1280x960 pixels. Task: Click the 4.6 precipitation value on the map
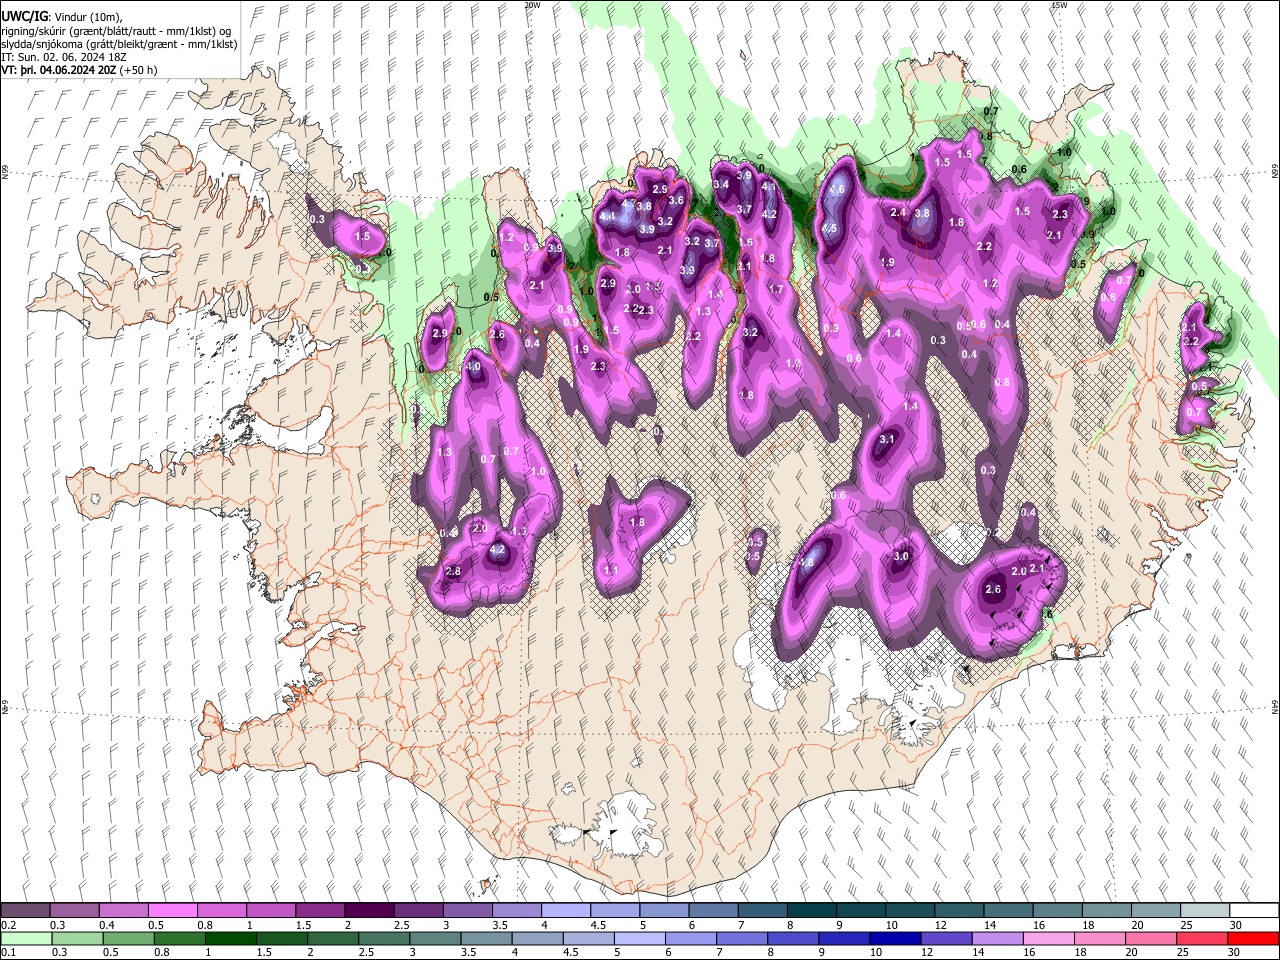838,190
